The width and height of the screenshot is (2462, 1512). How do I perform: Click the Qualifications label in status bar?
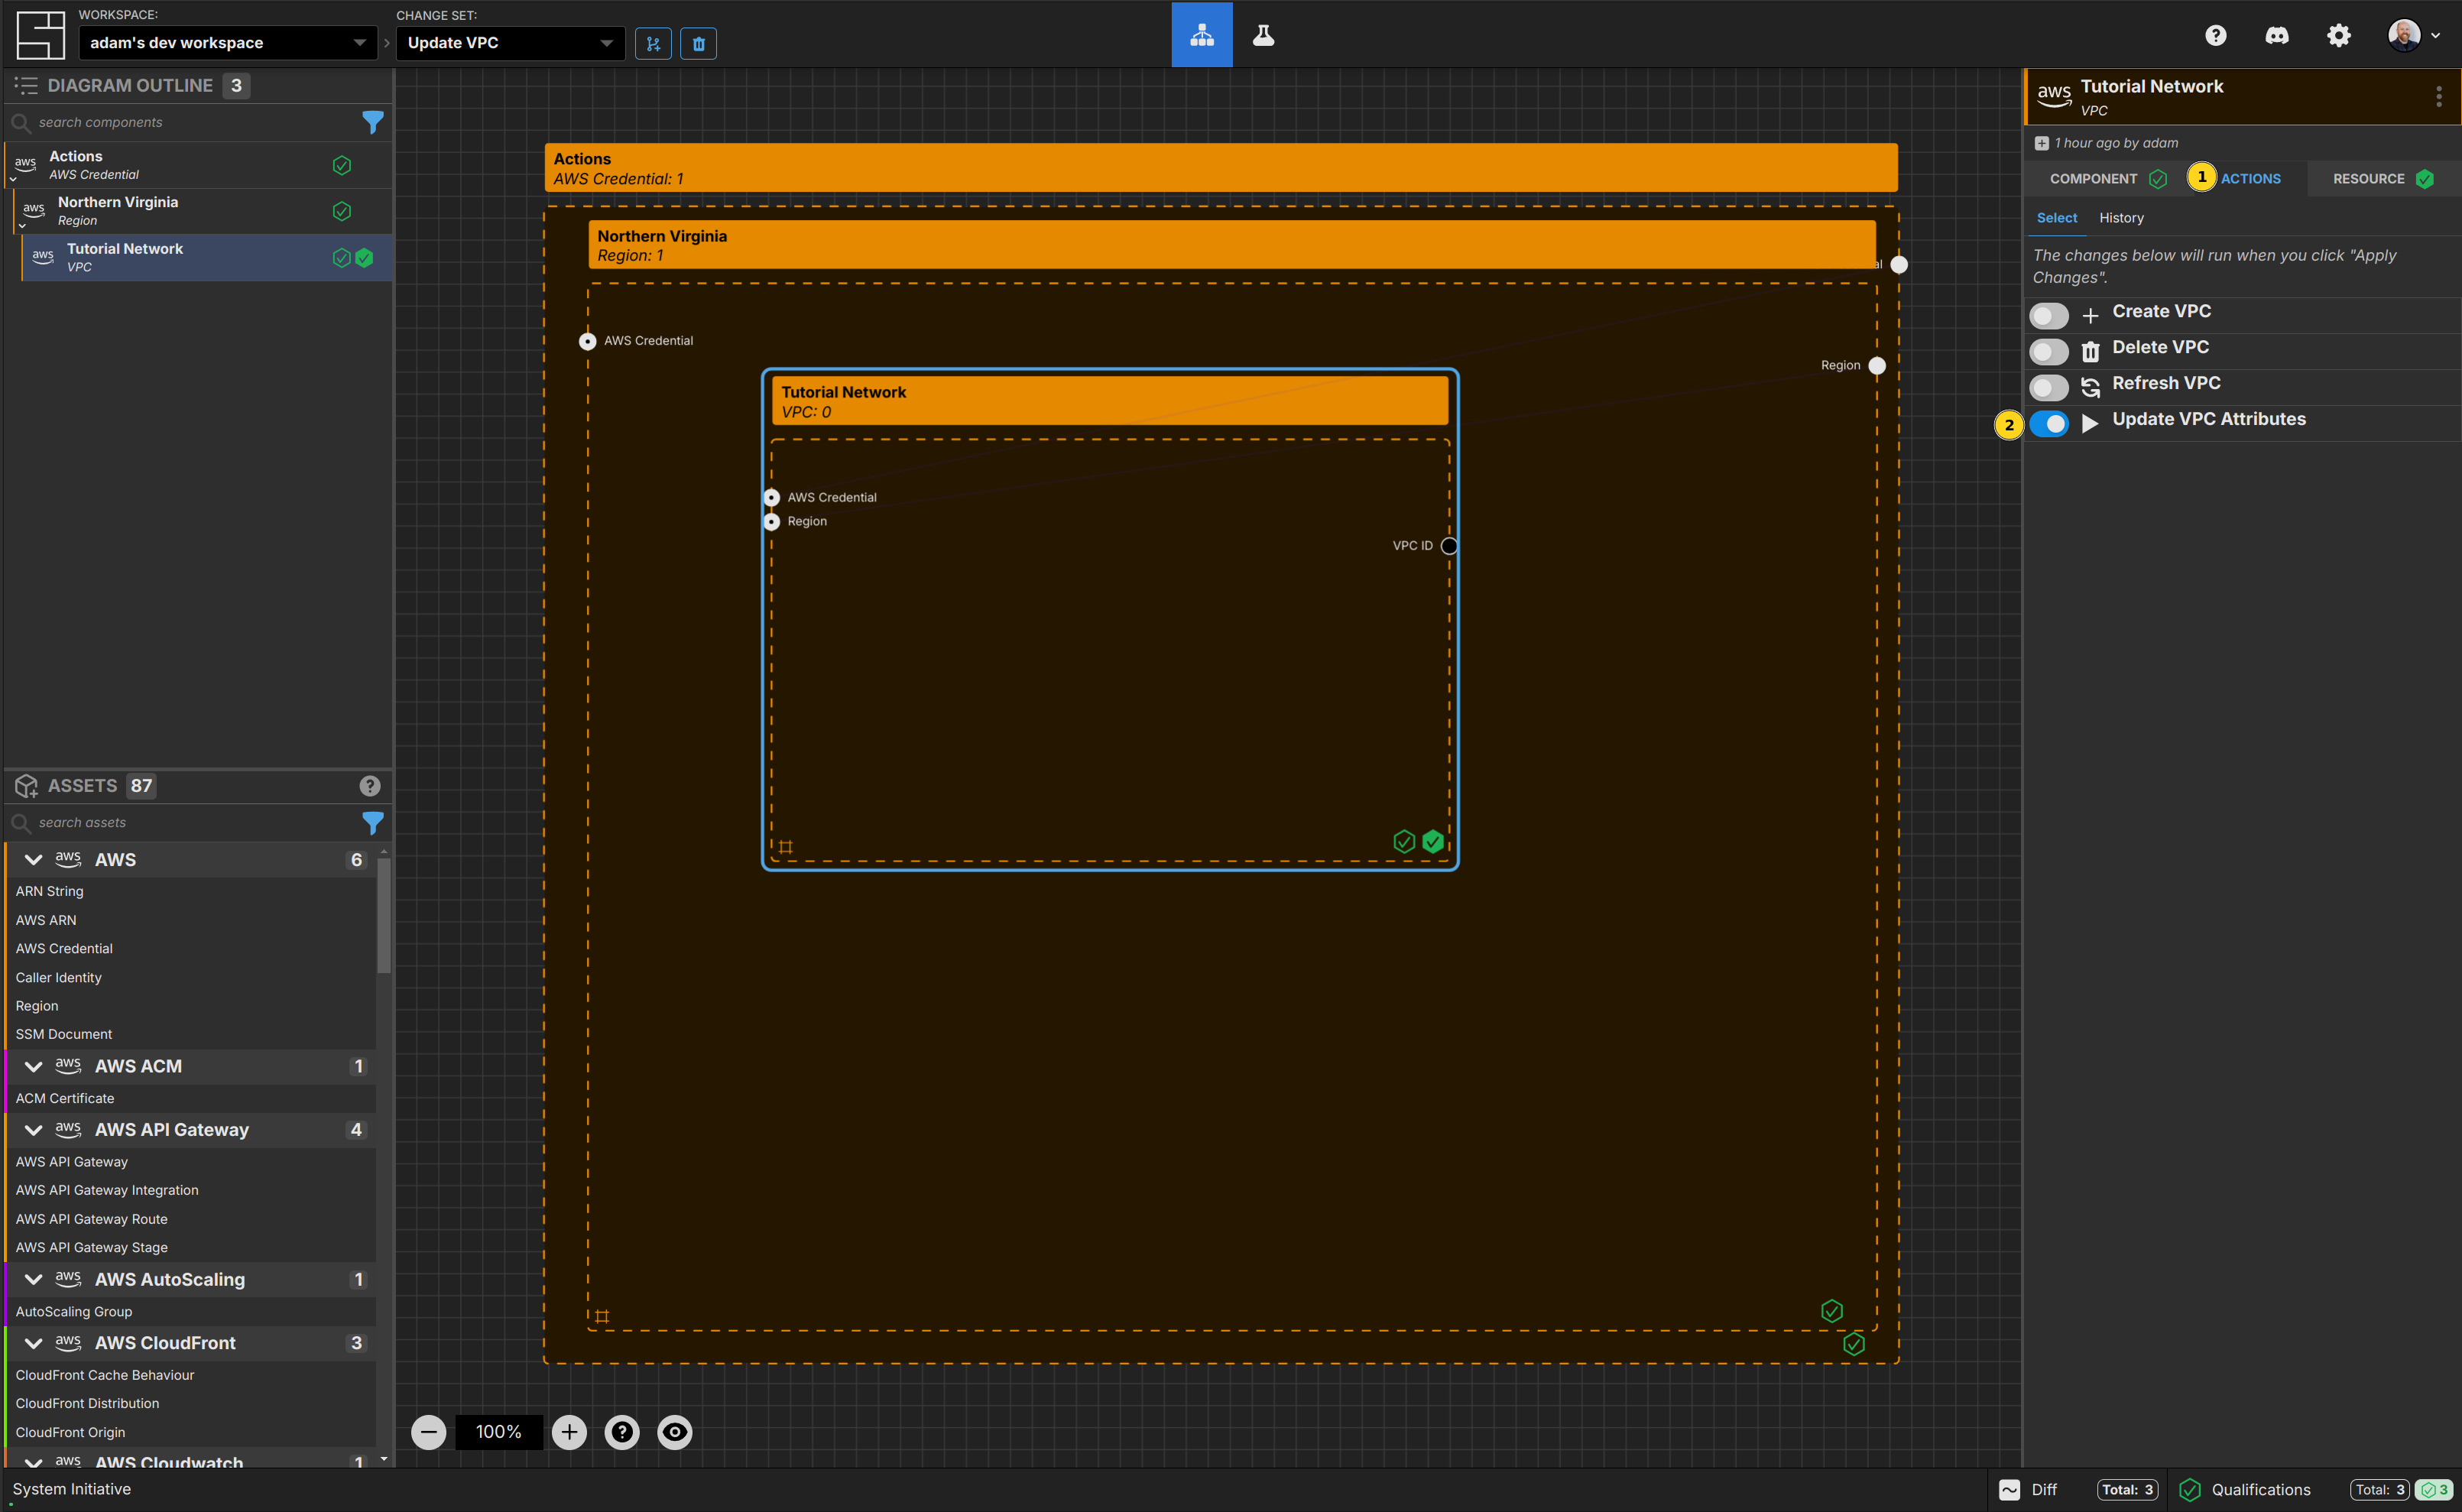(2261, 1489)
